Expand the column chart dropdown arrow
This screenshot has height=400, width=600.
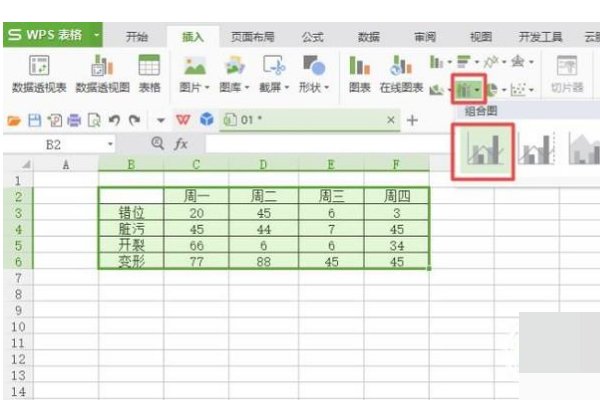450,62
